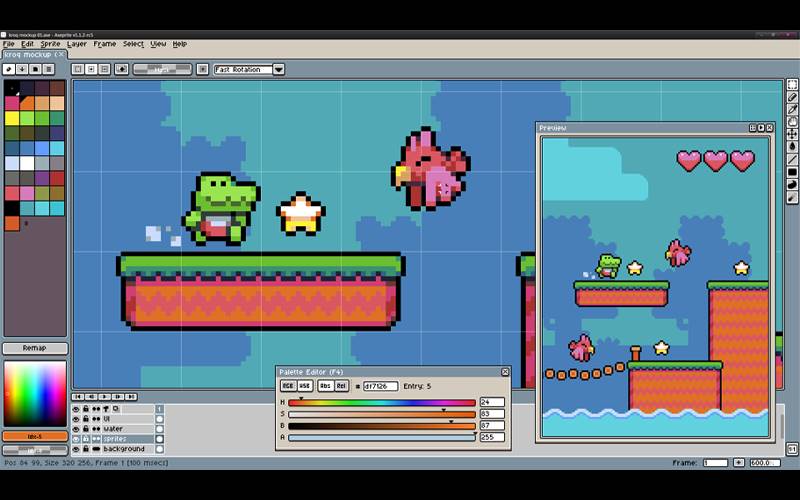Toggle visibility of the UI layer
The width and height of the screenshot is (800, 500).
point(76,419)
